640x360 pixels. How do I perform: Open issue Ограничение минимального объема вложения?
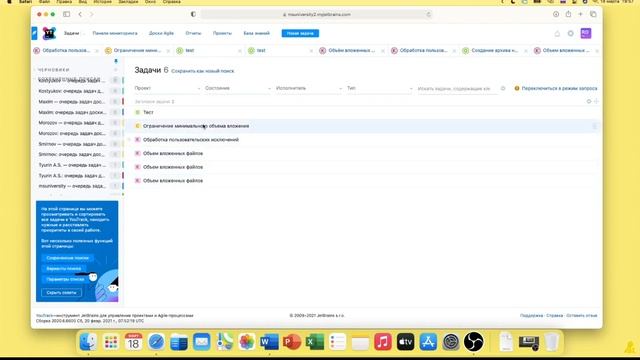tap(196, 126)
